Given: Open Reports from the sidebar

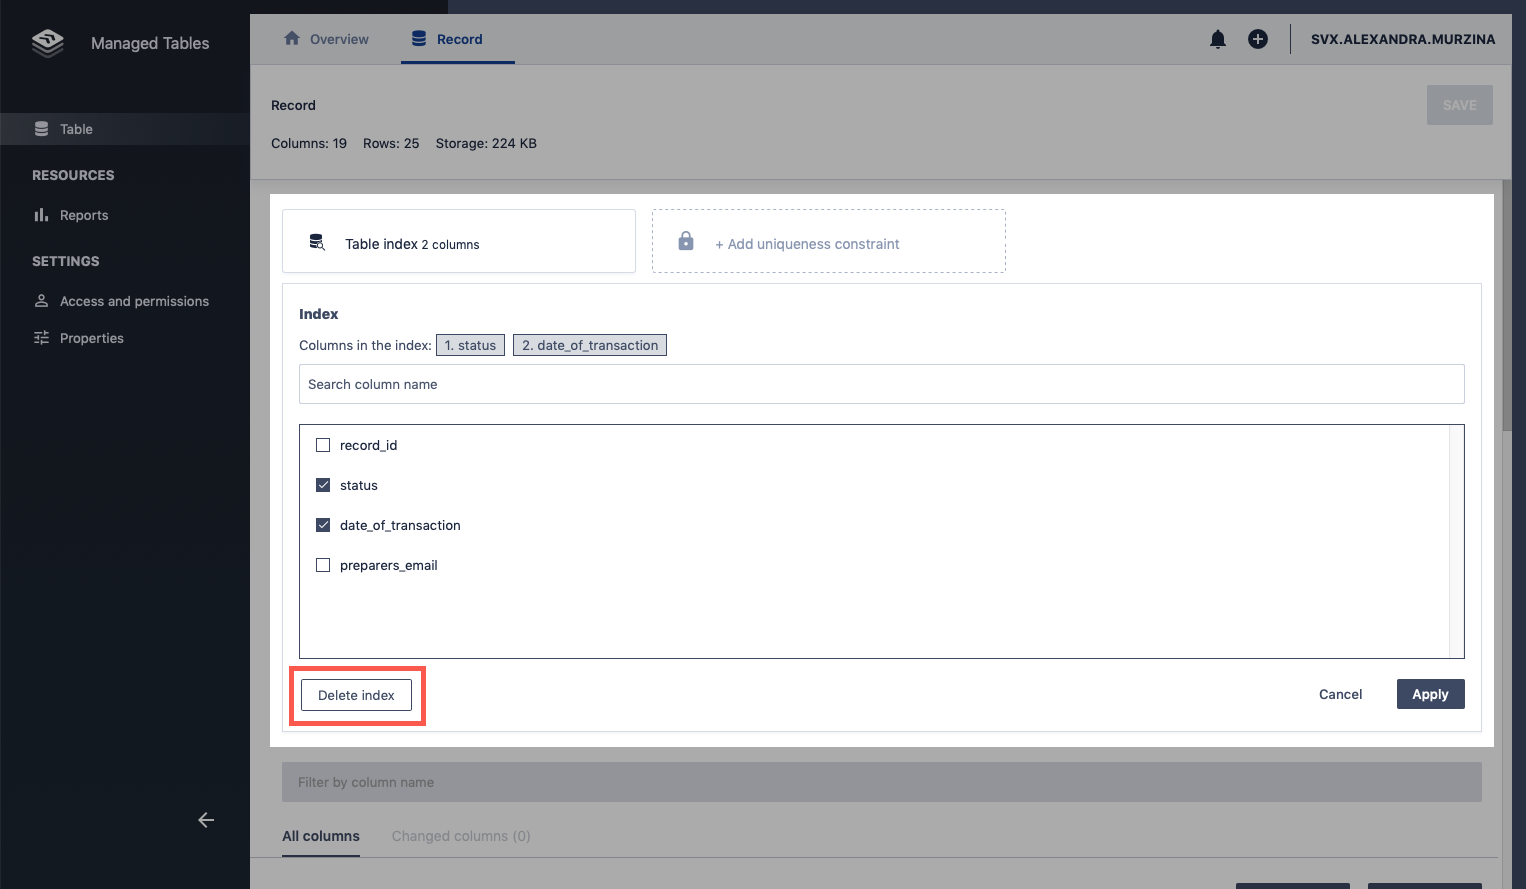Looking at the screenshot, I should 83,215.
